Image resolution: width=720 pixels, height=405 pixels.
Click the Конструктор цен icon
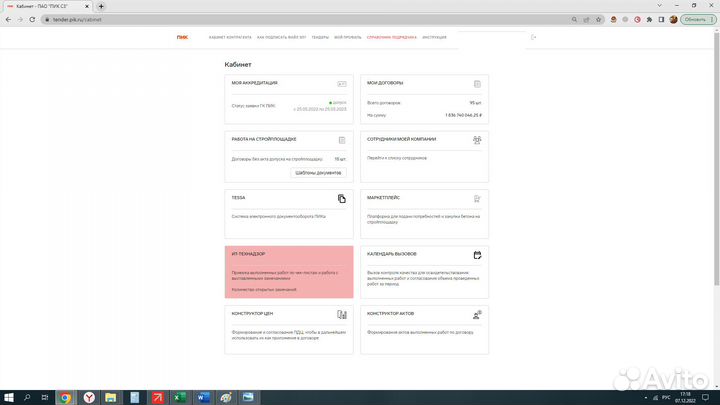[x=342, y=315]
